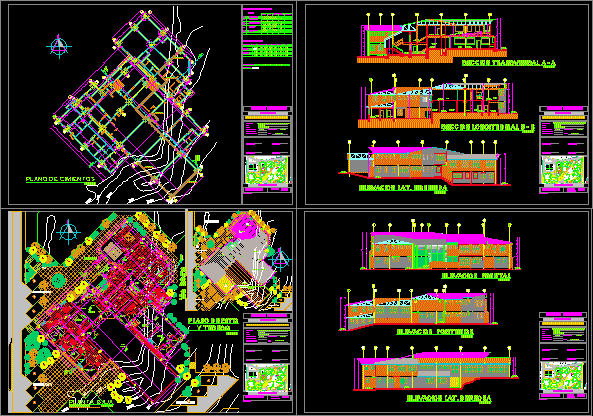Click the "SECCION LONGITUDINAL B-B" caption

pos(488,127)
